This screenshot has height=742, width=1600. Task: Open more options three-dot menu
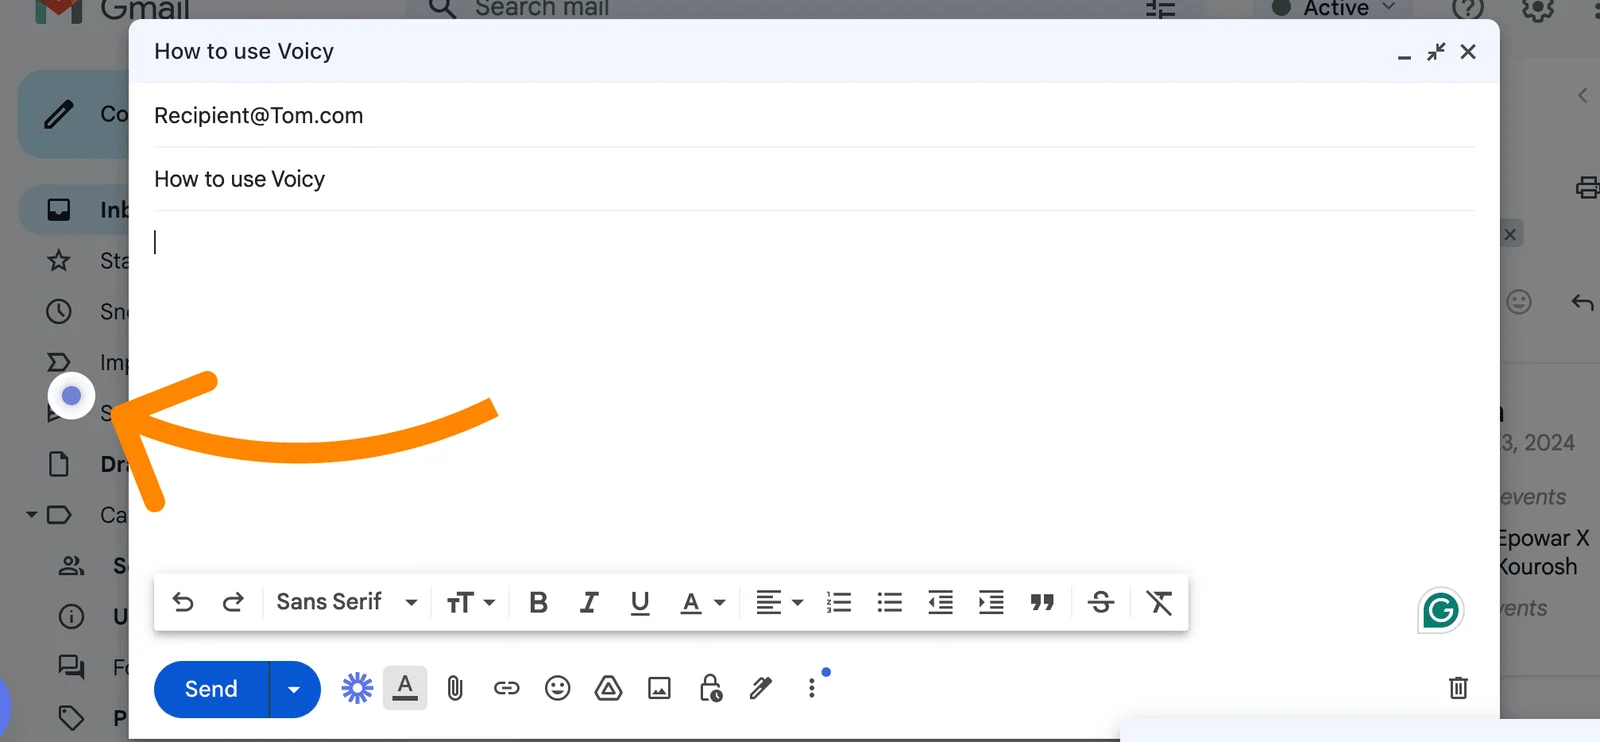812,688
